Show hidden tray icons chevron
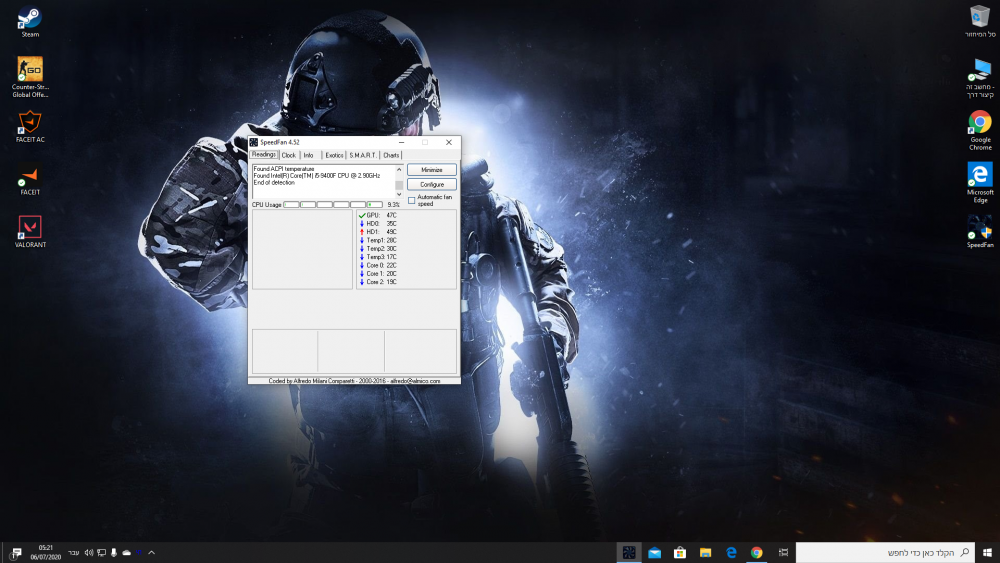This screenshot has width=1000, height=563. (152, 553)
